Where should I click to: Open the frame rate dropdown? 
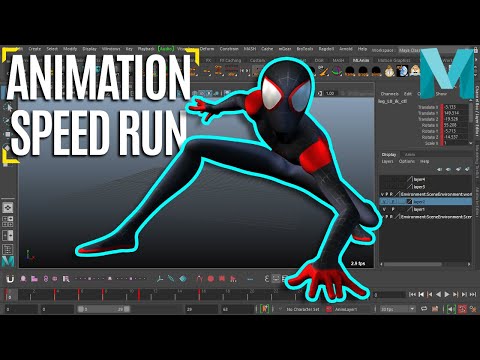[398, 309]
